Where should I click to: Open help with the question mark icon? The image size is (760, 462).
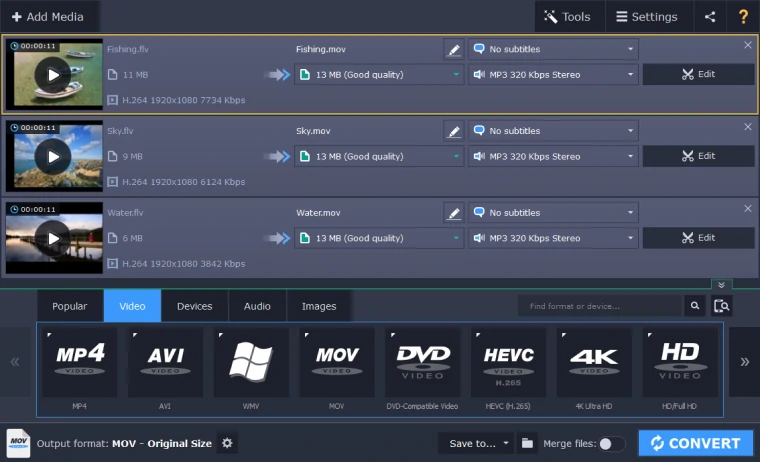point(743,16)
